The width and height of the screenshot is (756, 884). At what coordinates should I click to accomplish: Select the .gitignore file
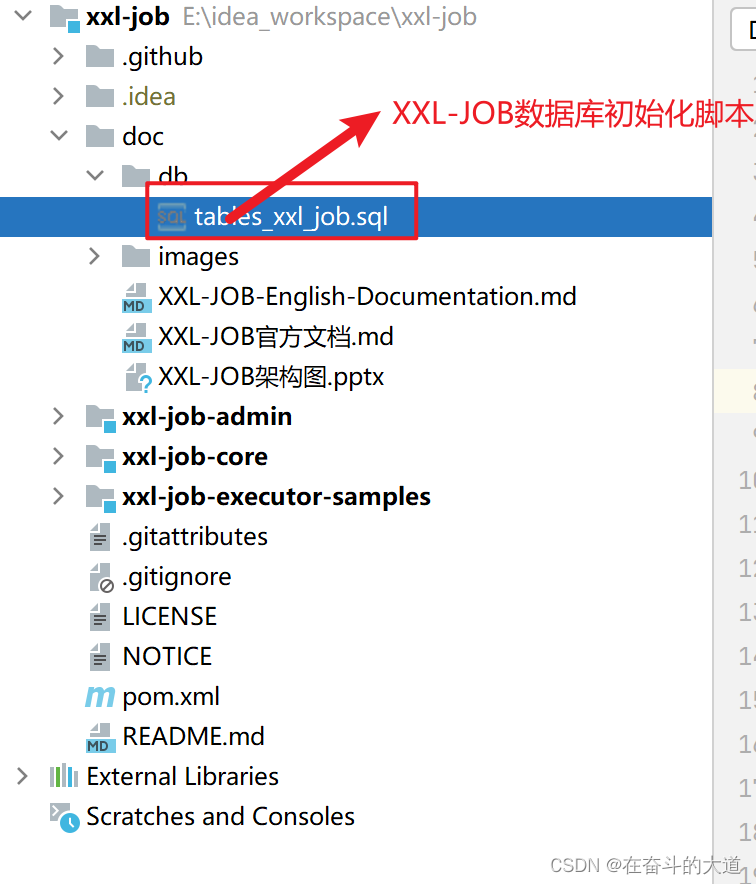[x=177, y=578]
